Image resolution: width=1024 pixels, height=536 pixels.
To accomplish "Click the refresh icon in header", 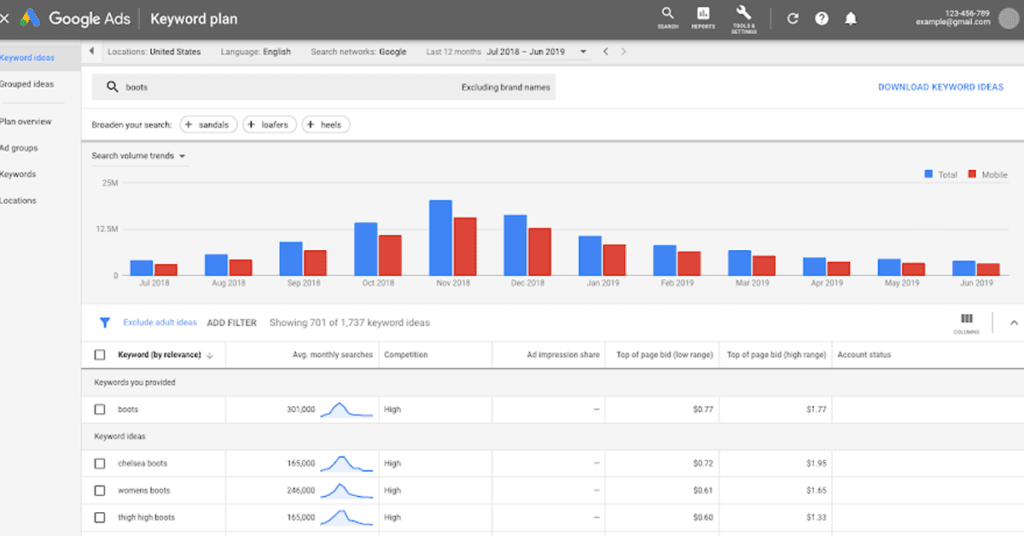I will pyautogui.click(x=793, y=18).
